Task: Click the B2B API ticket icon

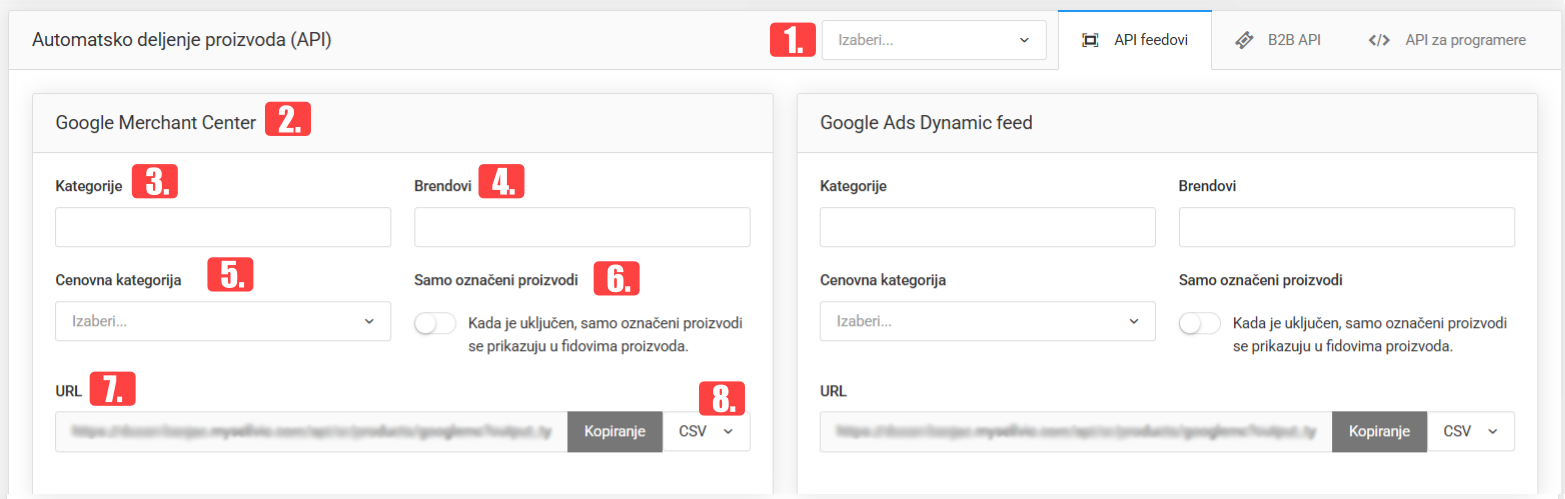Action: coord(1245,40)
